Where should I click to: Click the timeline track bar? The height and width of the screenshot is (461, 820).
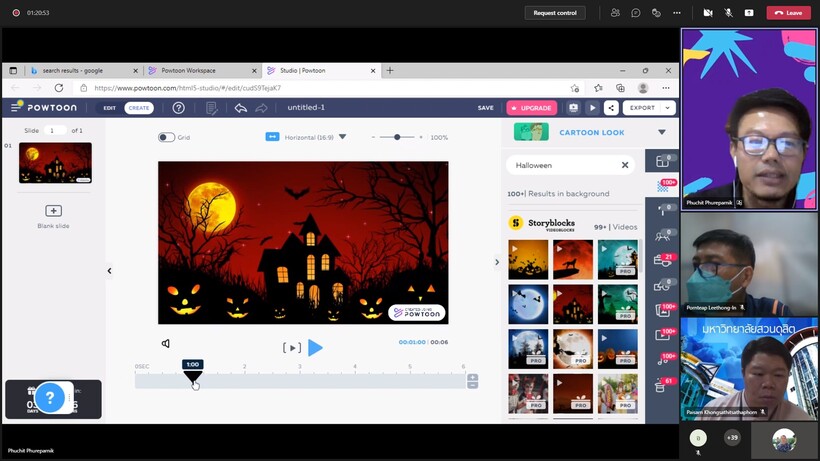(300, 381)
